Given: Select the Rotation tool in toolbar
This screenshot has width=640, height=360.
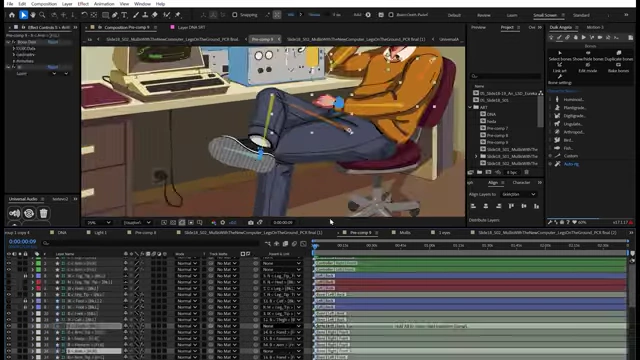Looking at the screenshot, I should click(84, 15).
